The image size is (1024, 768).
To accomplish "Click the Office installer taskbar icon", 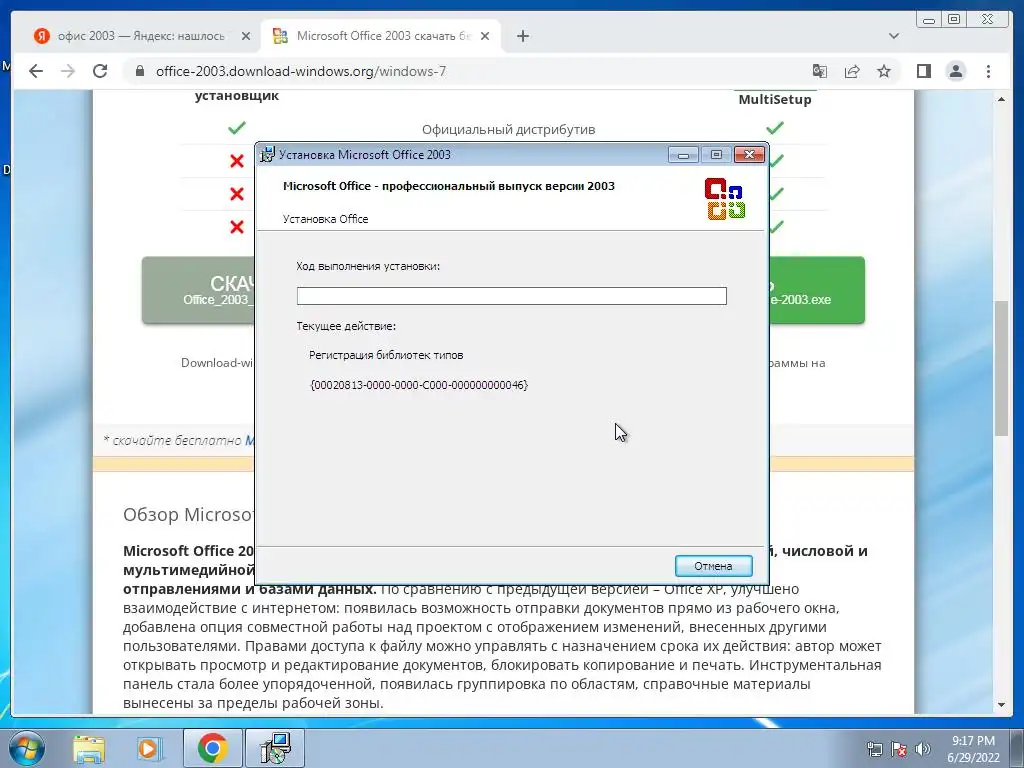I will [x=275, y=748].
